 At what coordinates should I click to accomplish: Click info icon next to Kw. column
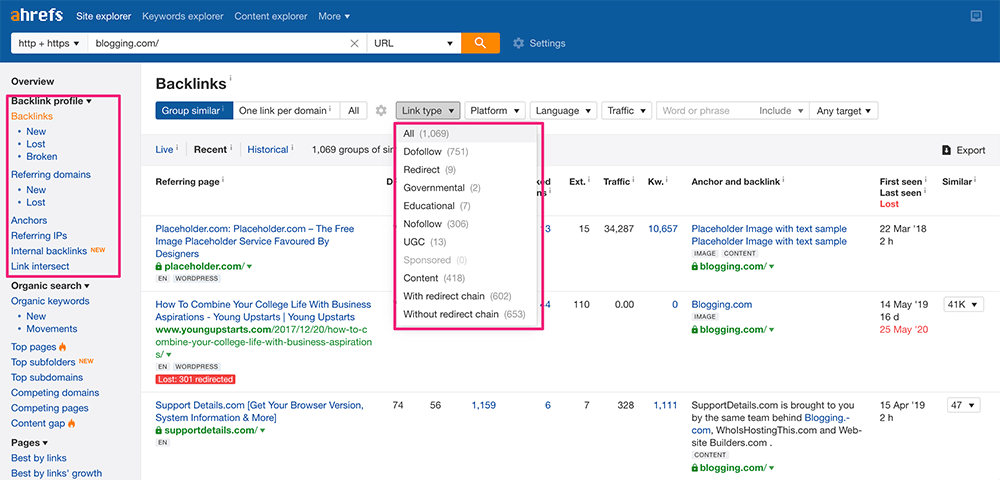(x=668, y=180)
